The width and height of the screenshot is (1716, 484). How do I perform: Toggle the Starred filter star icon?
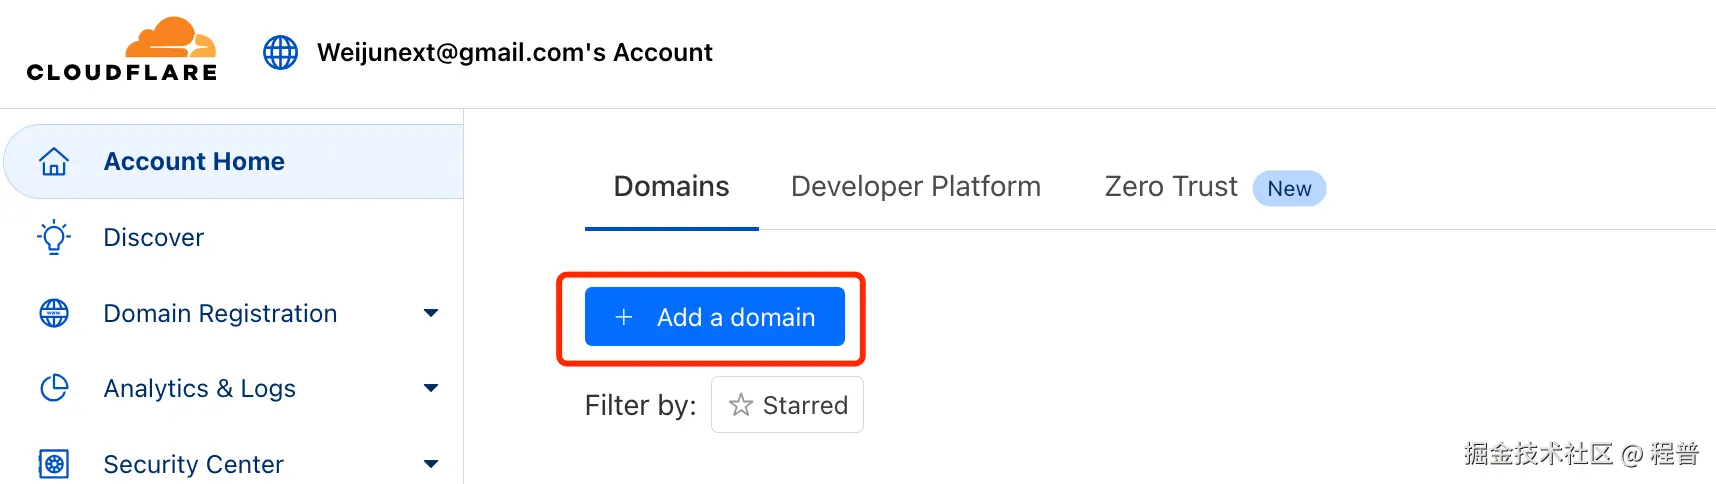click(741, 405)
